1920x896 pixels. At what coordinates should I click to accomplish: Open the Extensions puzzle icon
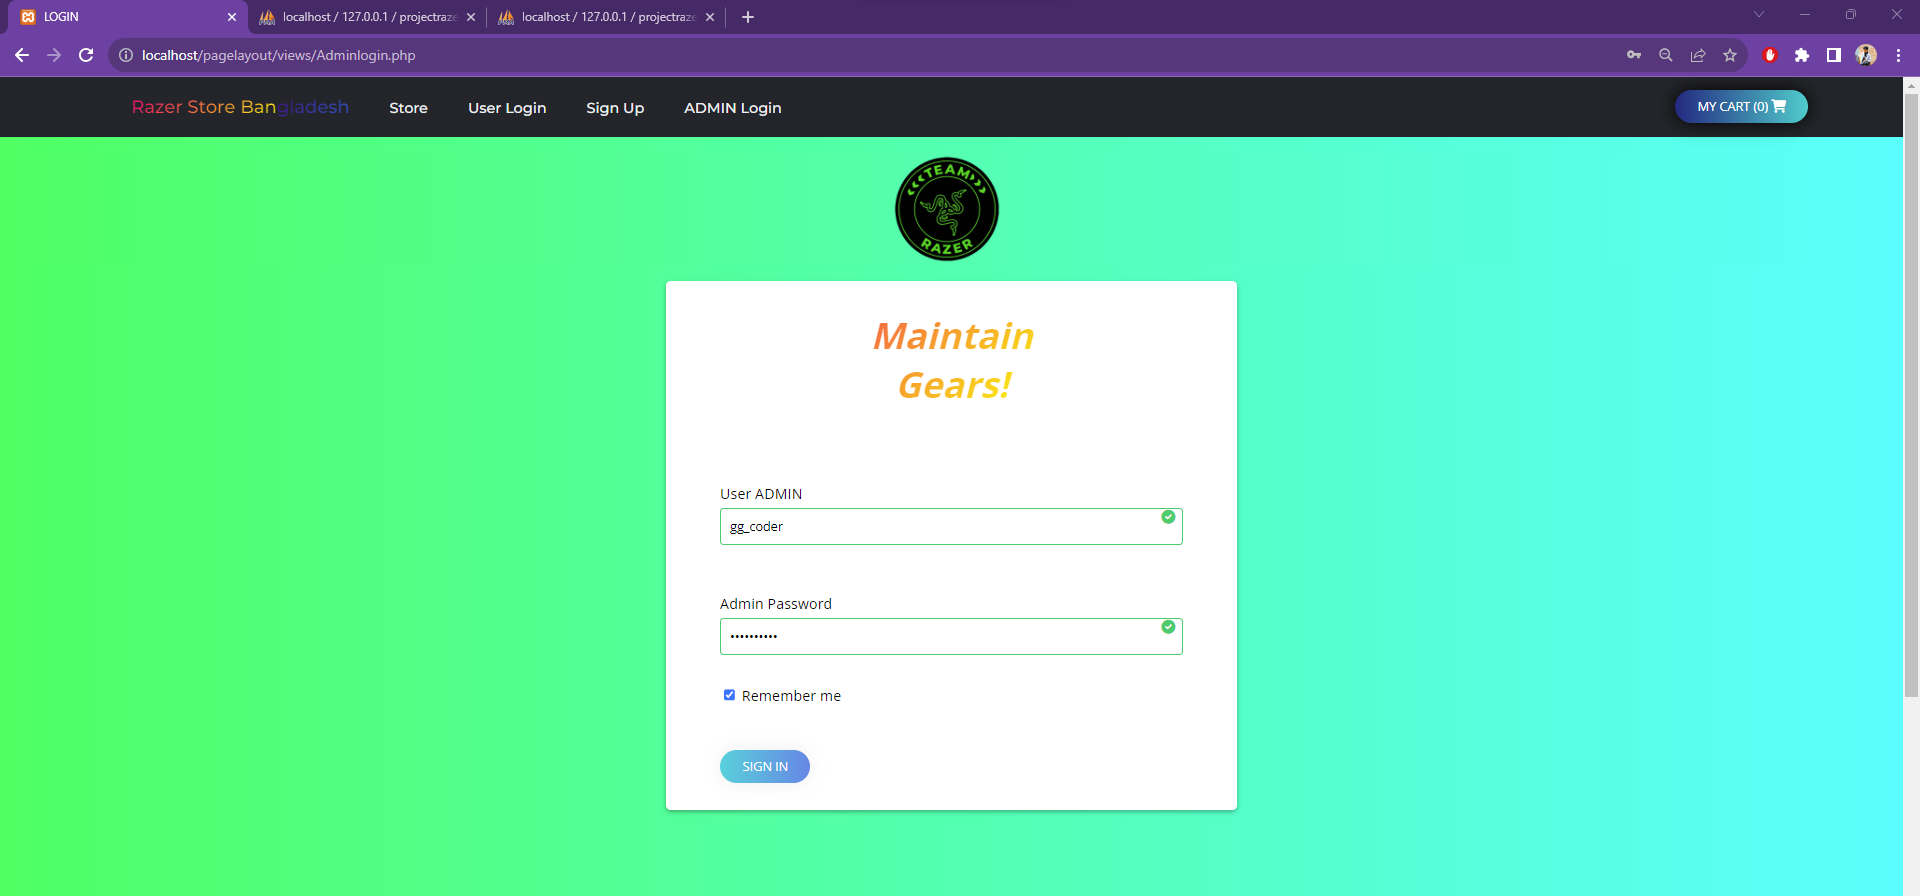(x=1802, y=55)
